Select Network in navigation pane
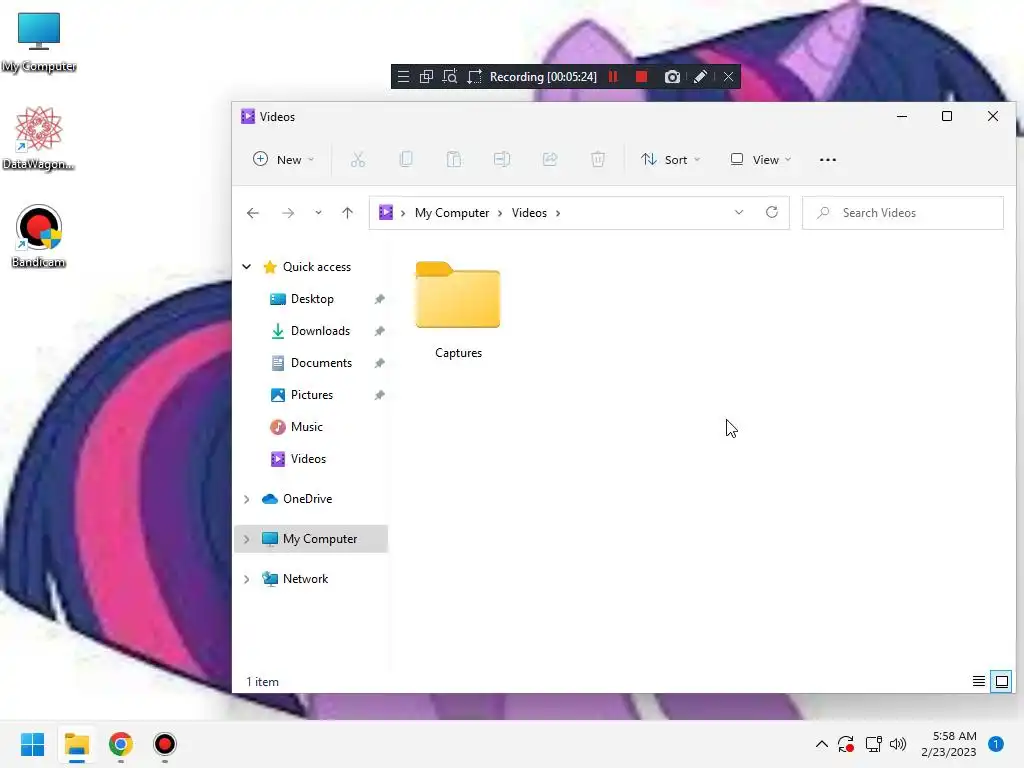The width and height of the screenshot is (1024, 768). pos(305,579)
